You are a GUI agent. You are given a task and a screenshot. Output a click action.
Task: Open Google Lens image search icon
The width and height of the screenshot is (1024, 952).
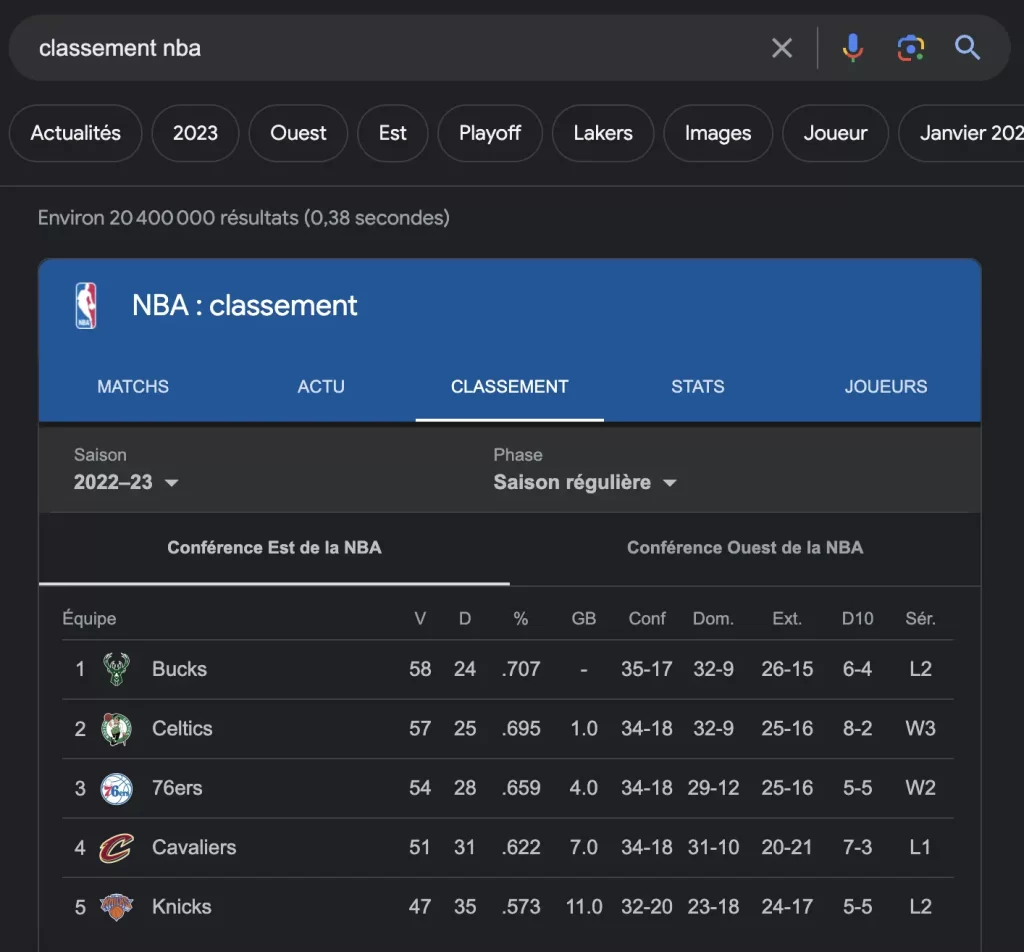coord(910,48)
